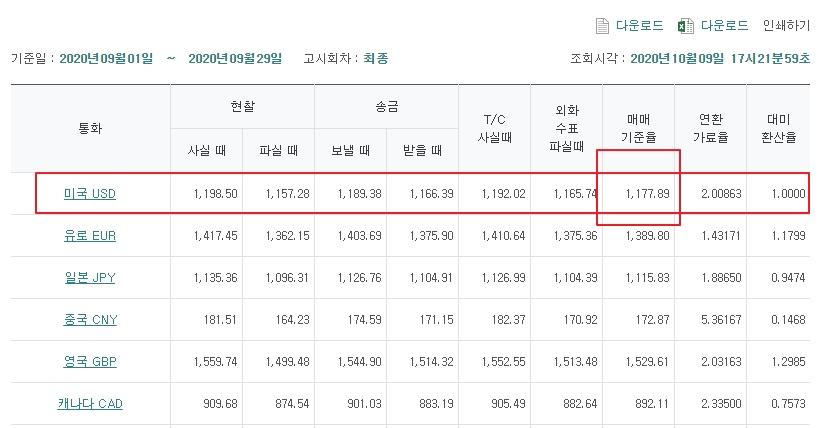This screenshot has width=822, height=428.
Task: Select JPY cash buy value 1,135.36
Action: click(x=215, y=277)
